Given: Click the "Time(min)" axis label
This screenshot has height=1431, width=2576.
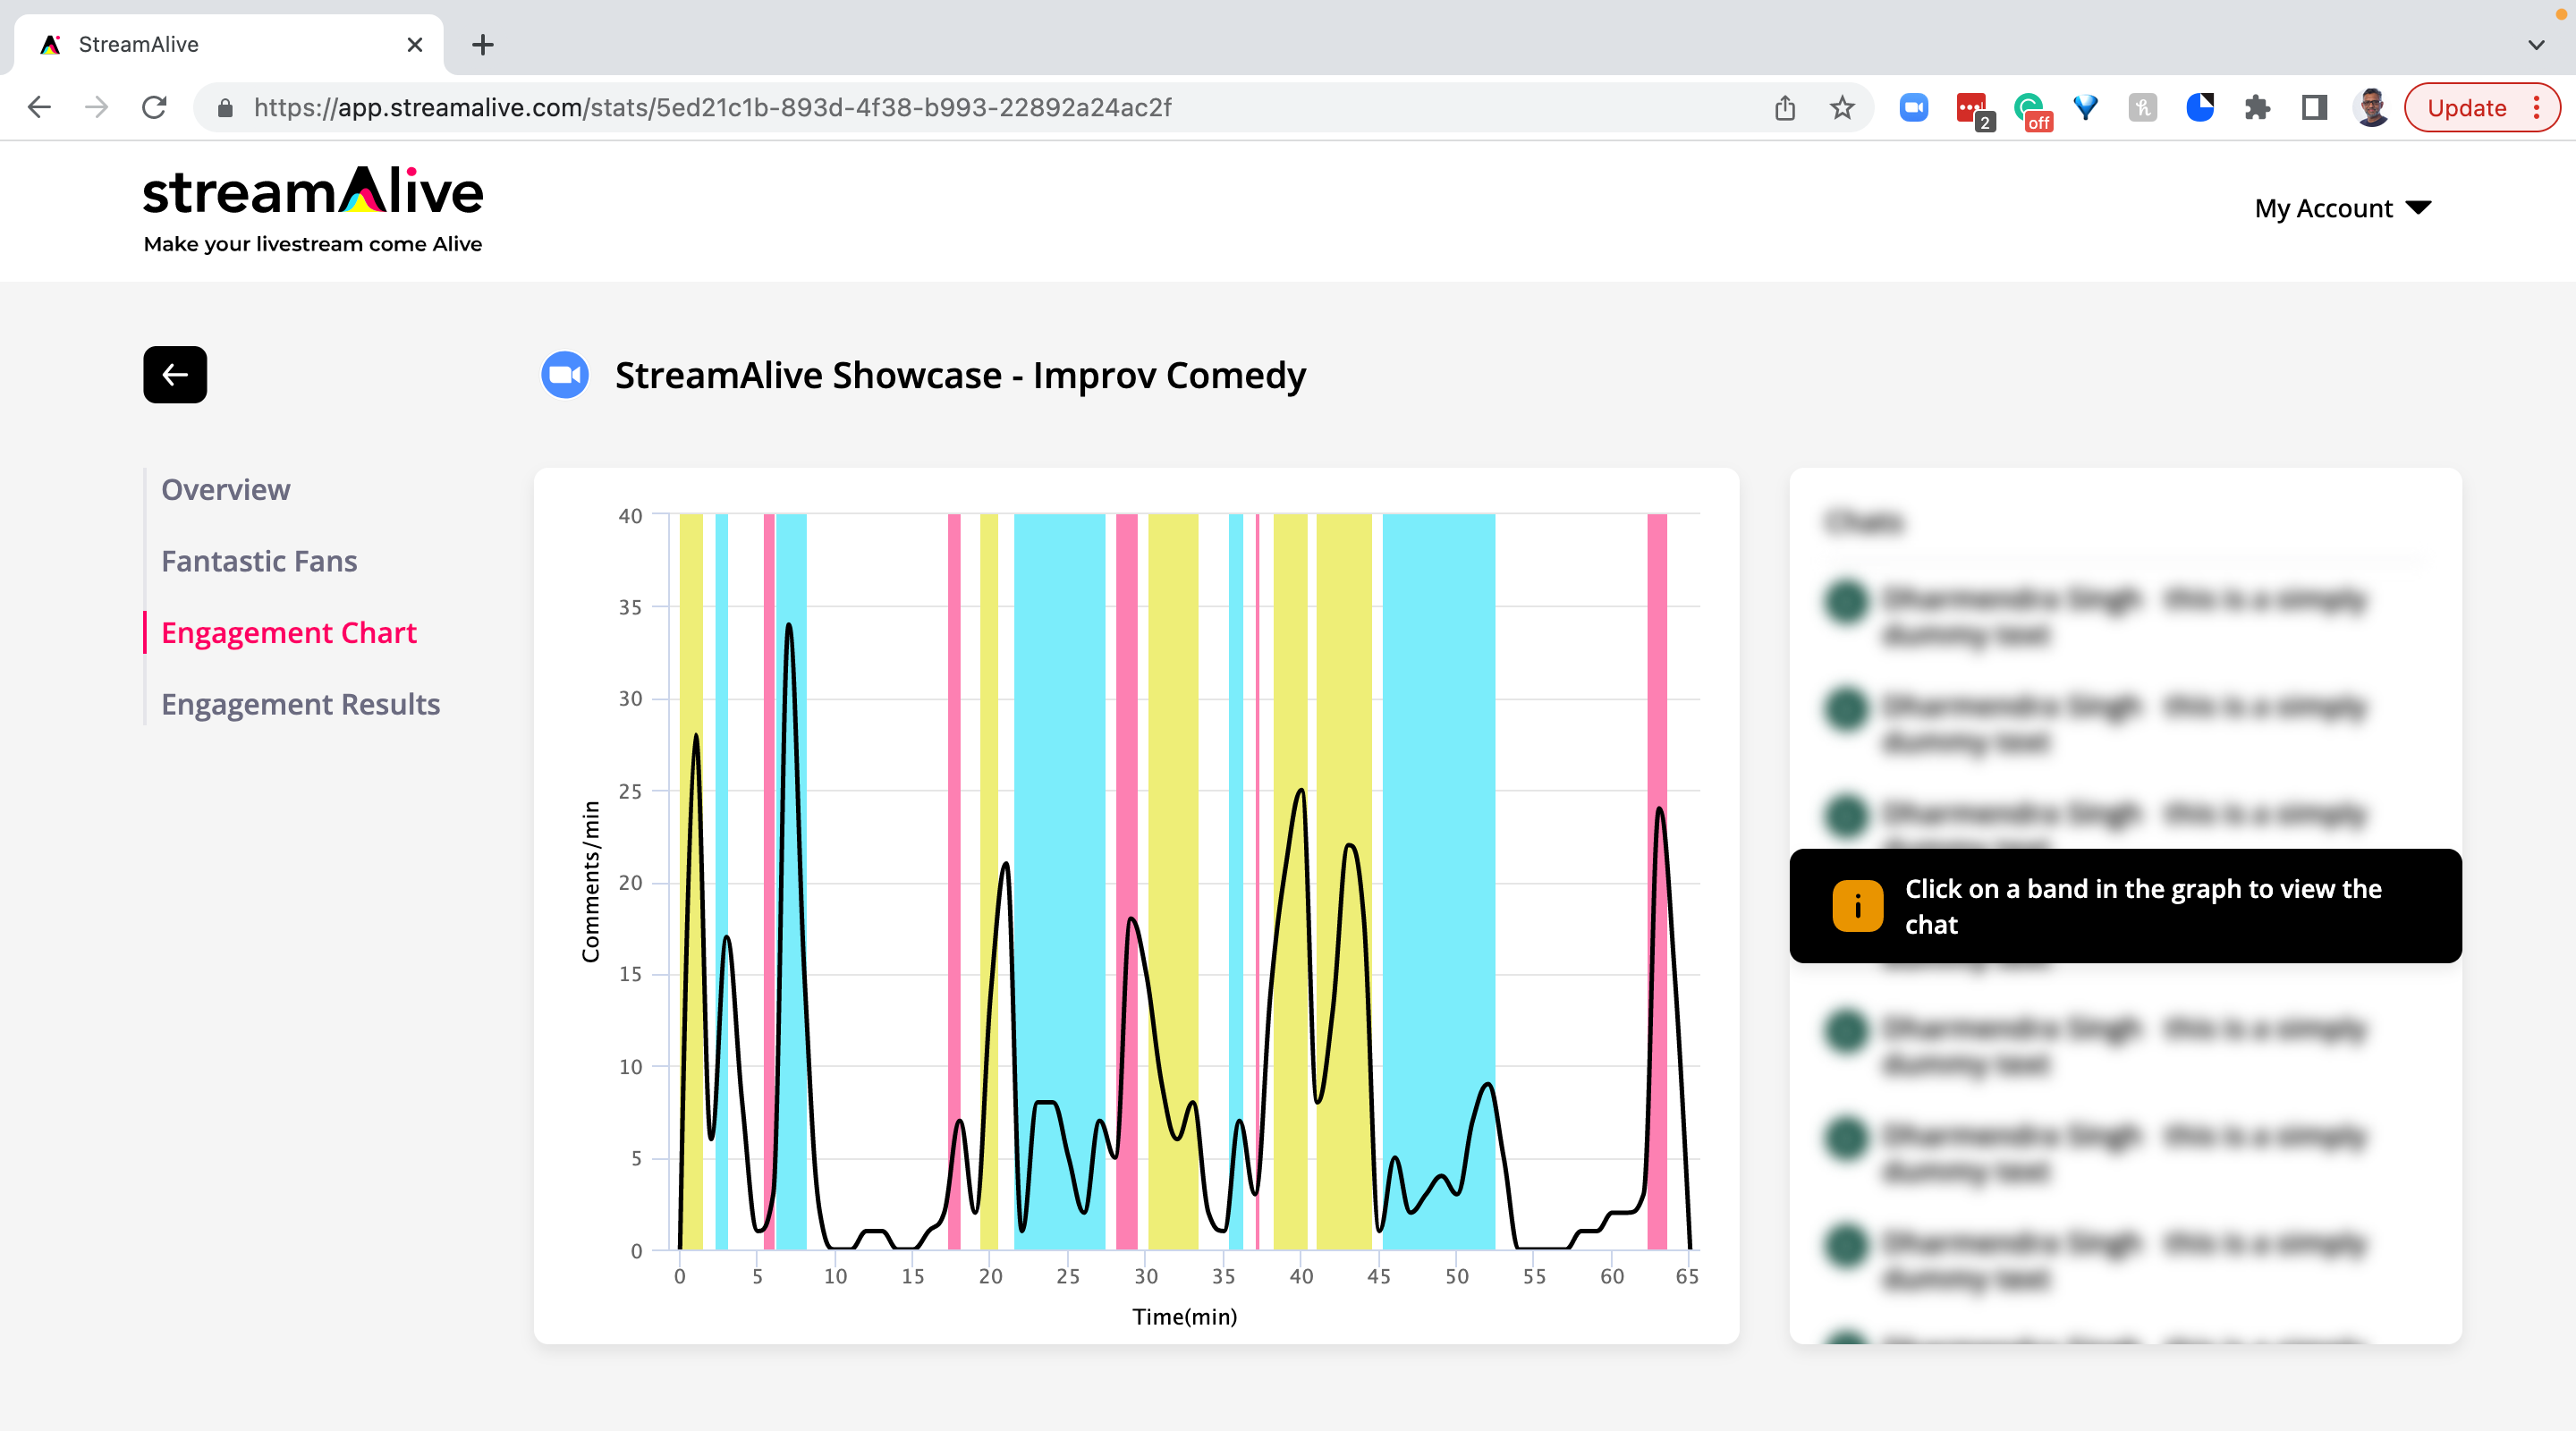Looking at the screenshot, I should pyautogui.click(x=1185, y=1316).
